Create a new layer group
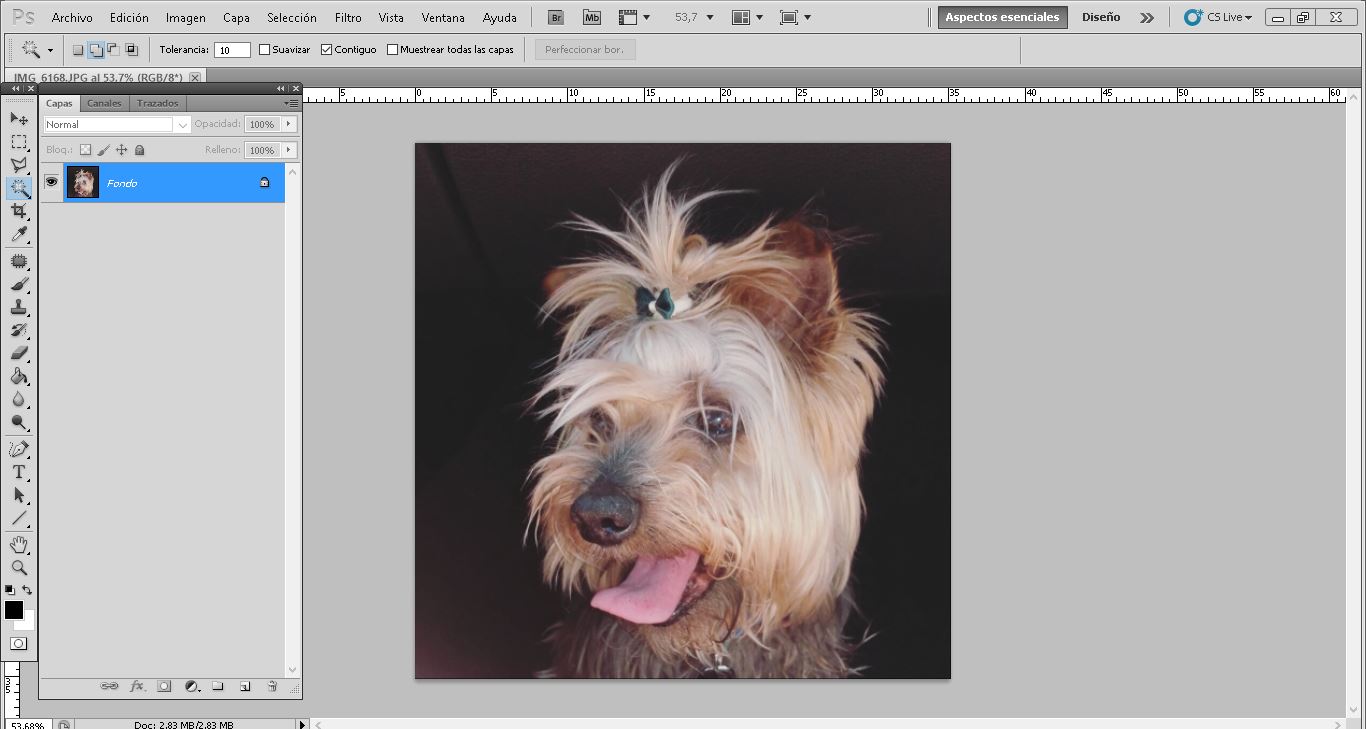The width and height of the screenshot is (1366, 729). pos(218,686)
